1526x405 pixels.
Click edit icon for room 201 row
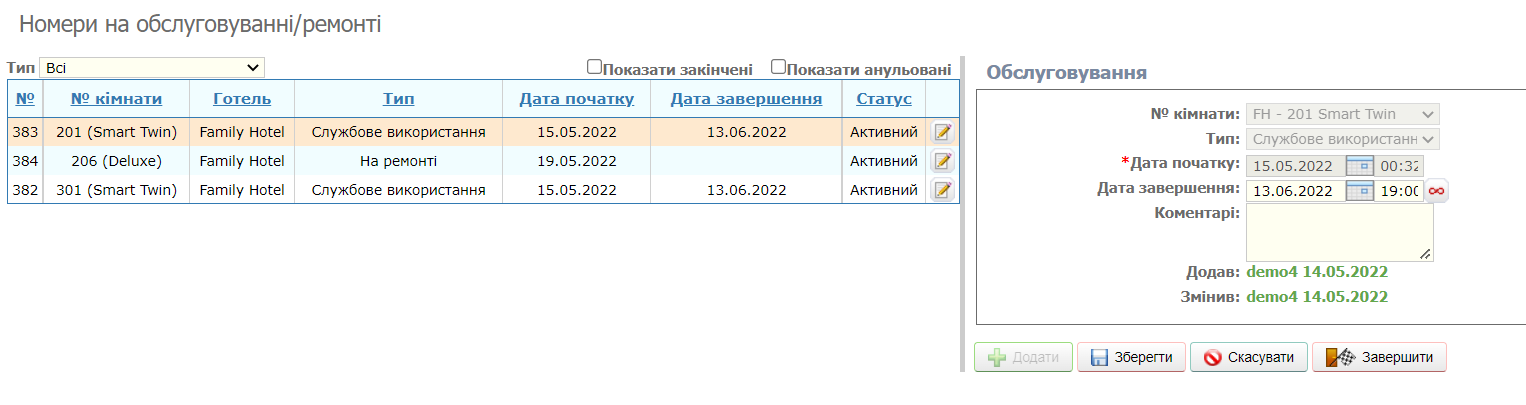[x=942, y=132]
